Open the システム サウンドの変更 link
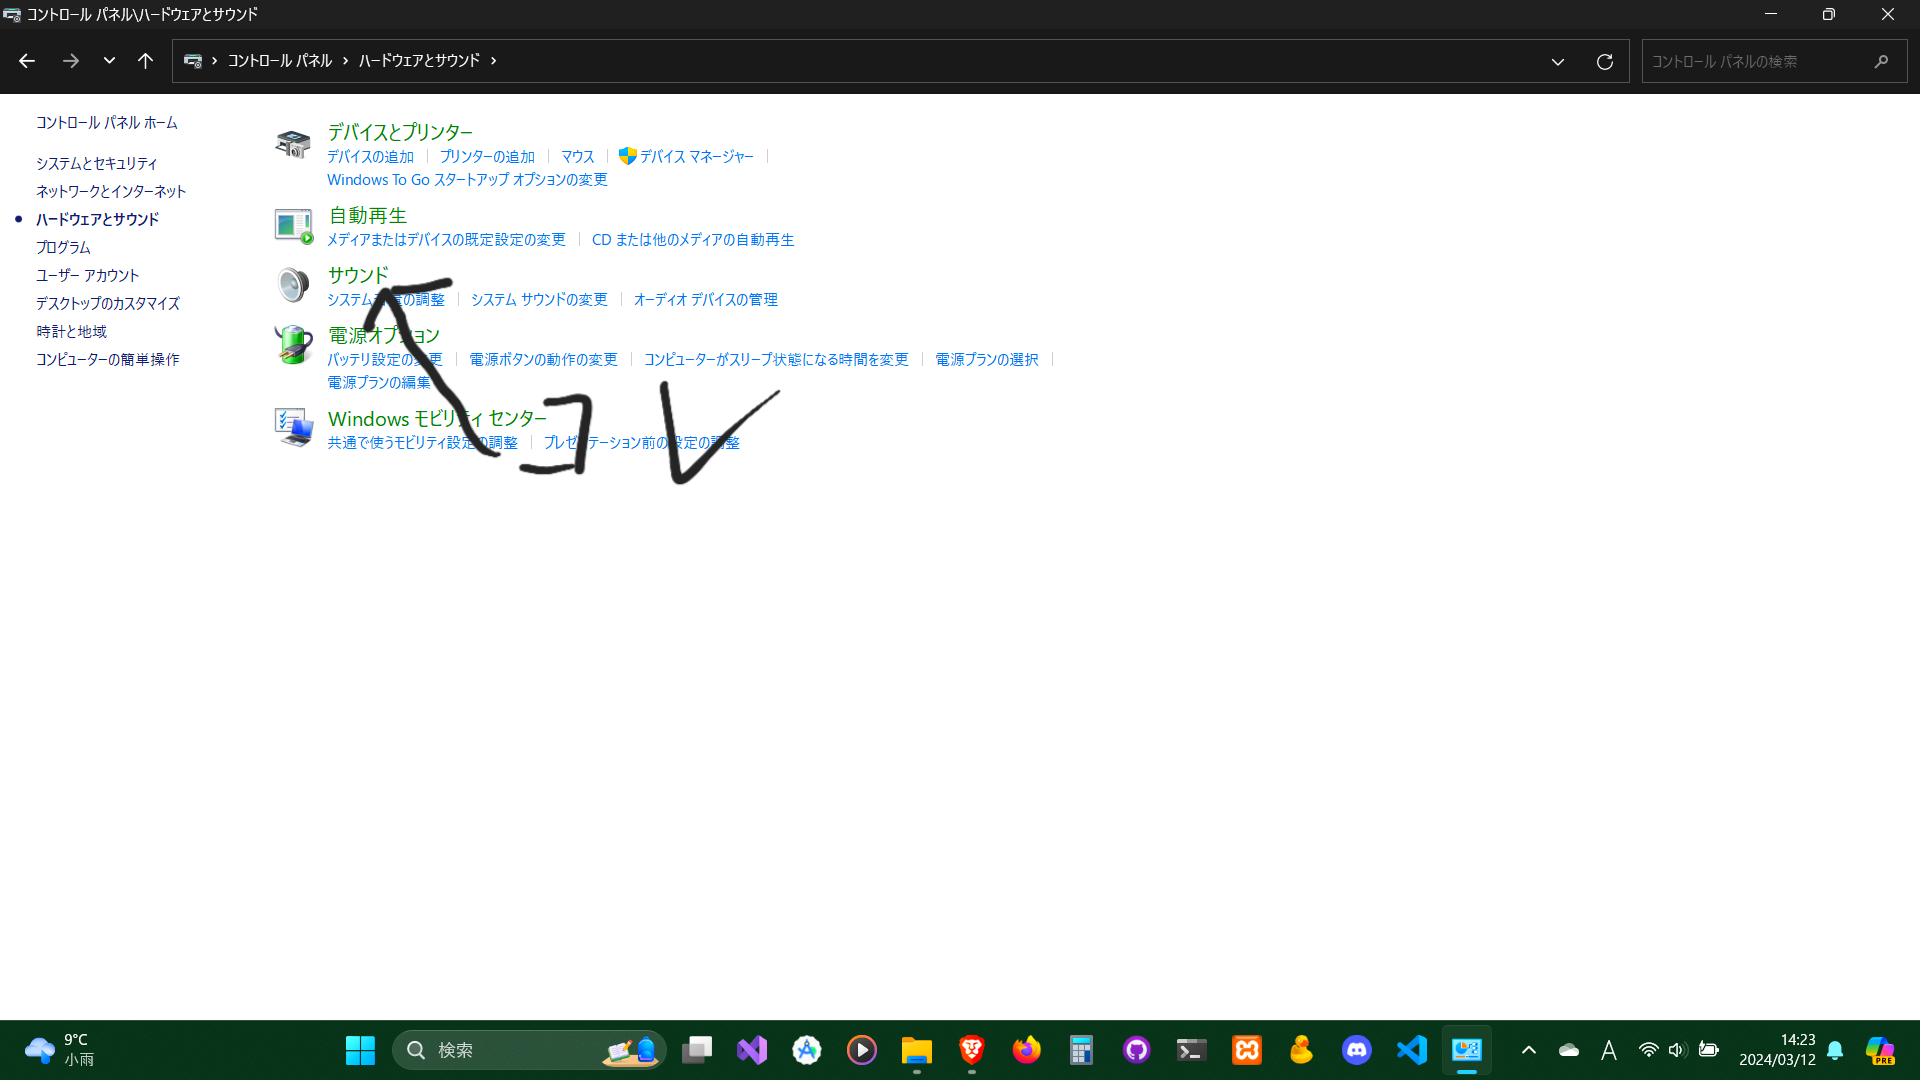The height and width of the screenshot is (1080, 1920). coord(539,299)
